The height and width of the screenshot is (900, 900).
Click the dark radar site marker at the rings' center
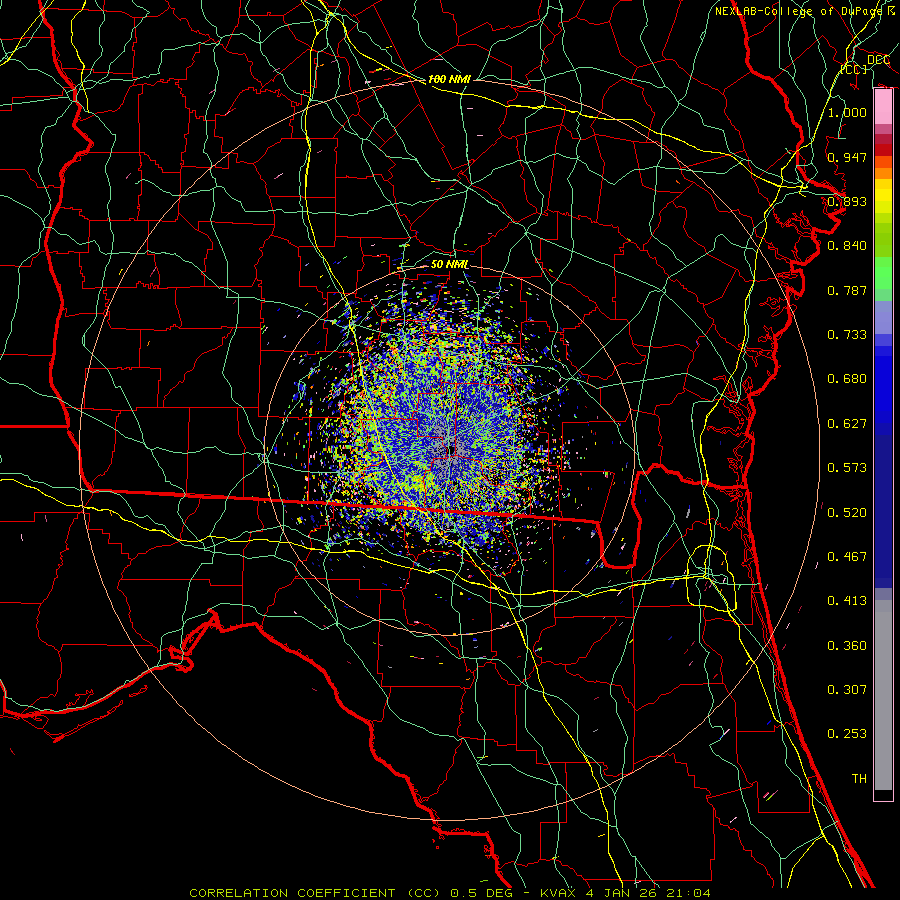pyautogui.click(x=452, y=450)
